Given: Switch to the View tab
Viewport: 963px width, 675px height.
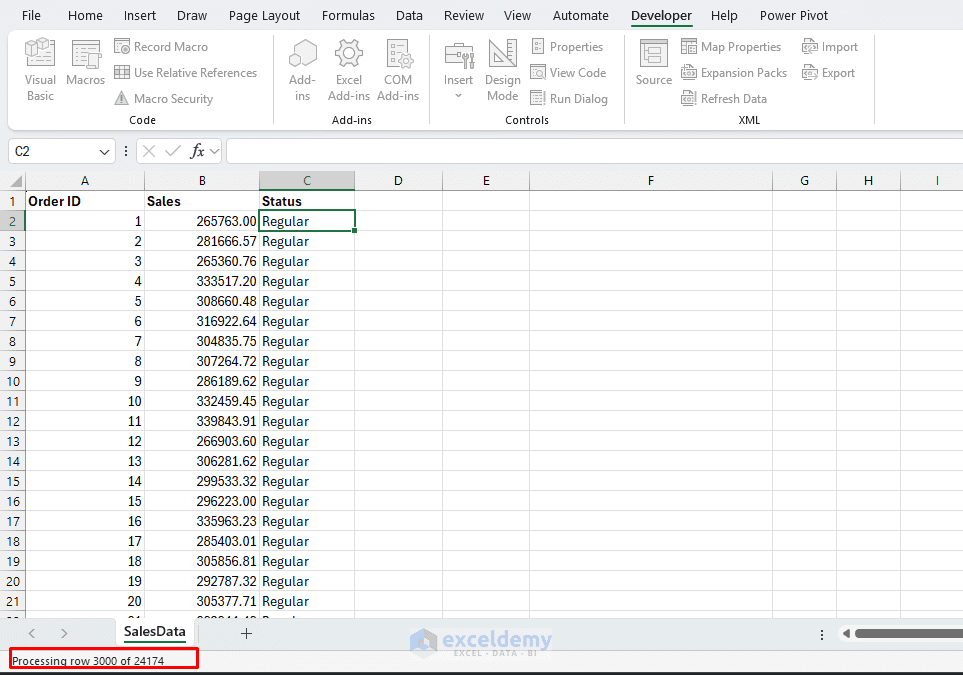Looking at the screenshot, I should (x=517, y=15).
